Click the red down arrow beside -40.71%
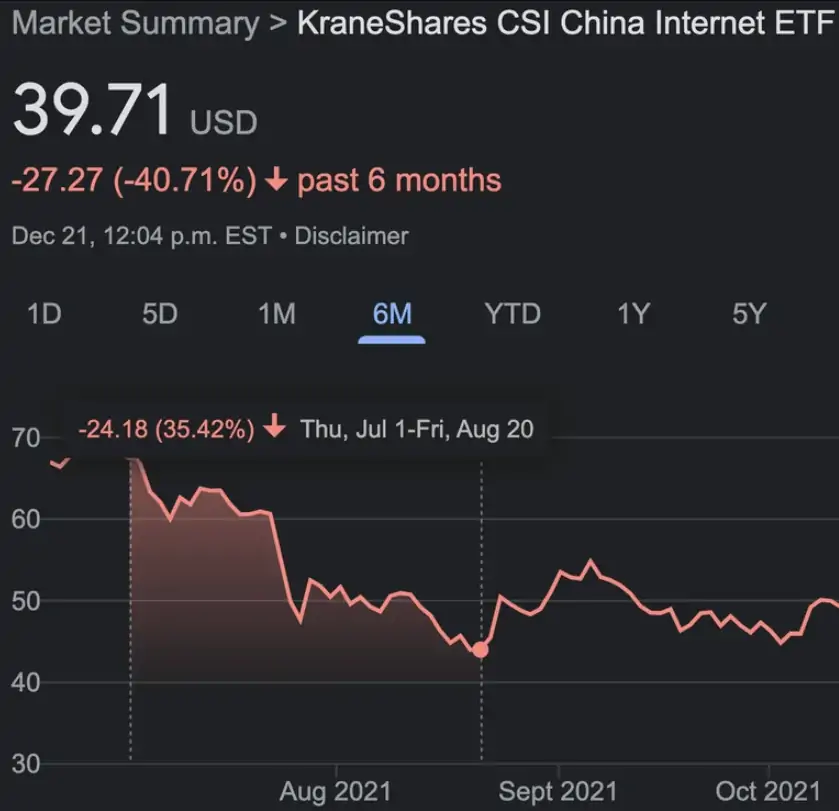Viewport: 839px width, 811px height. coord(278,181)
